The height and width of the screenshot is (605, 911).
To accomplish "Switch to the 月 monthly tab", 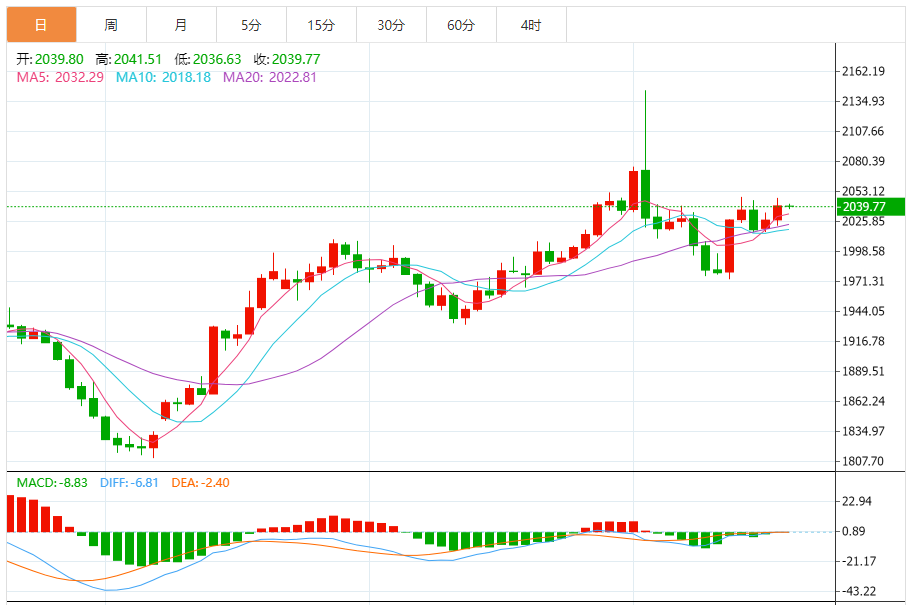I will coord(181,25).
